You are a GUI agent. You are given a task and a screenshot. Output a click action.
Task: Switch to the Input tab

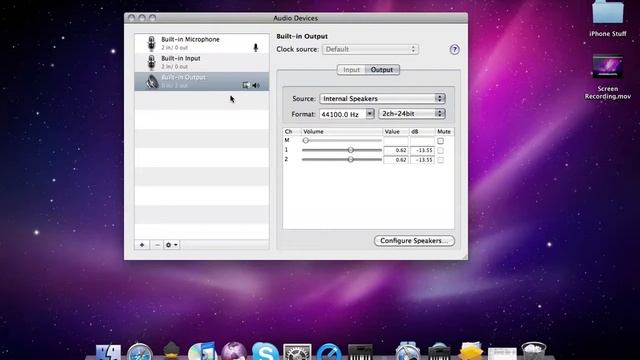tap(351, 70)
